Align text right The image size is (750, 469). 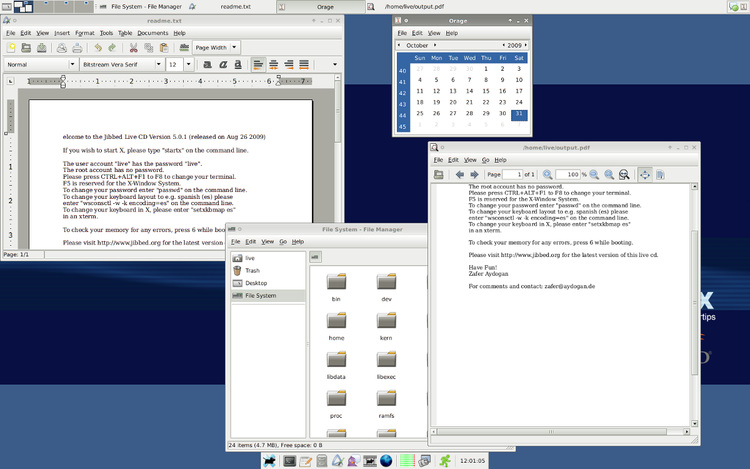pos(288,64)
